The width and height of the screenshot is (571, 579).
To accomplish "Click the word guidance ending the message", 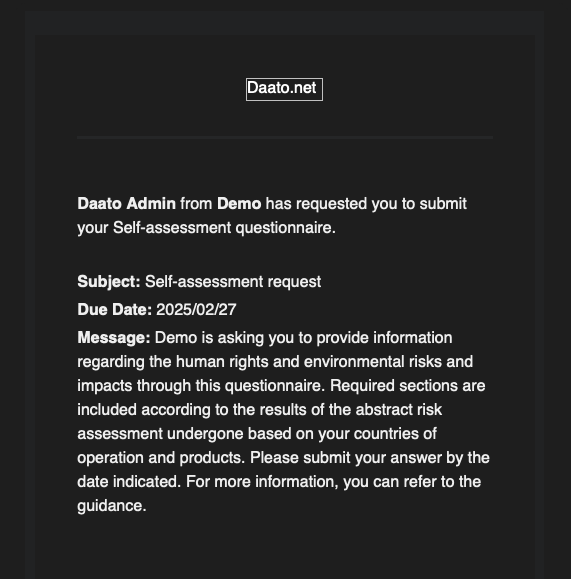I will tap(112, 506).
